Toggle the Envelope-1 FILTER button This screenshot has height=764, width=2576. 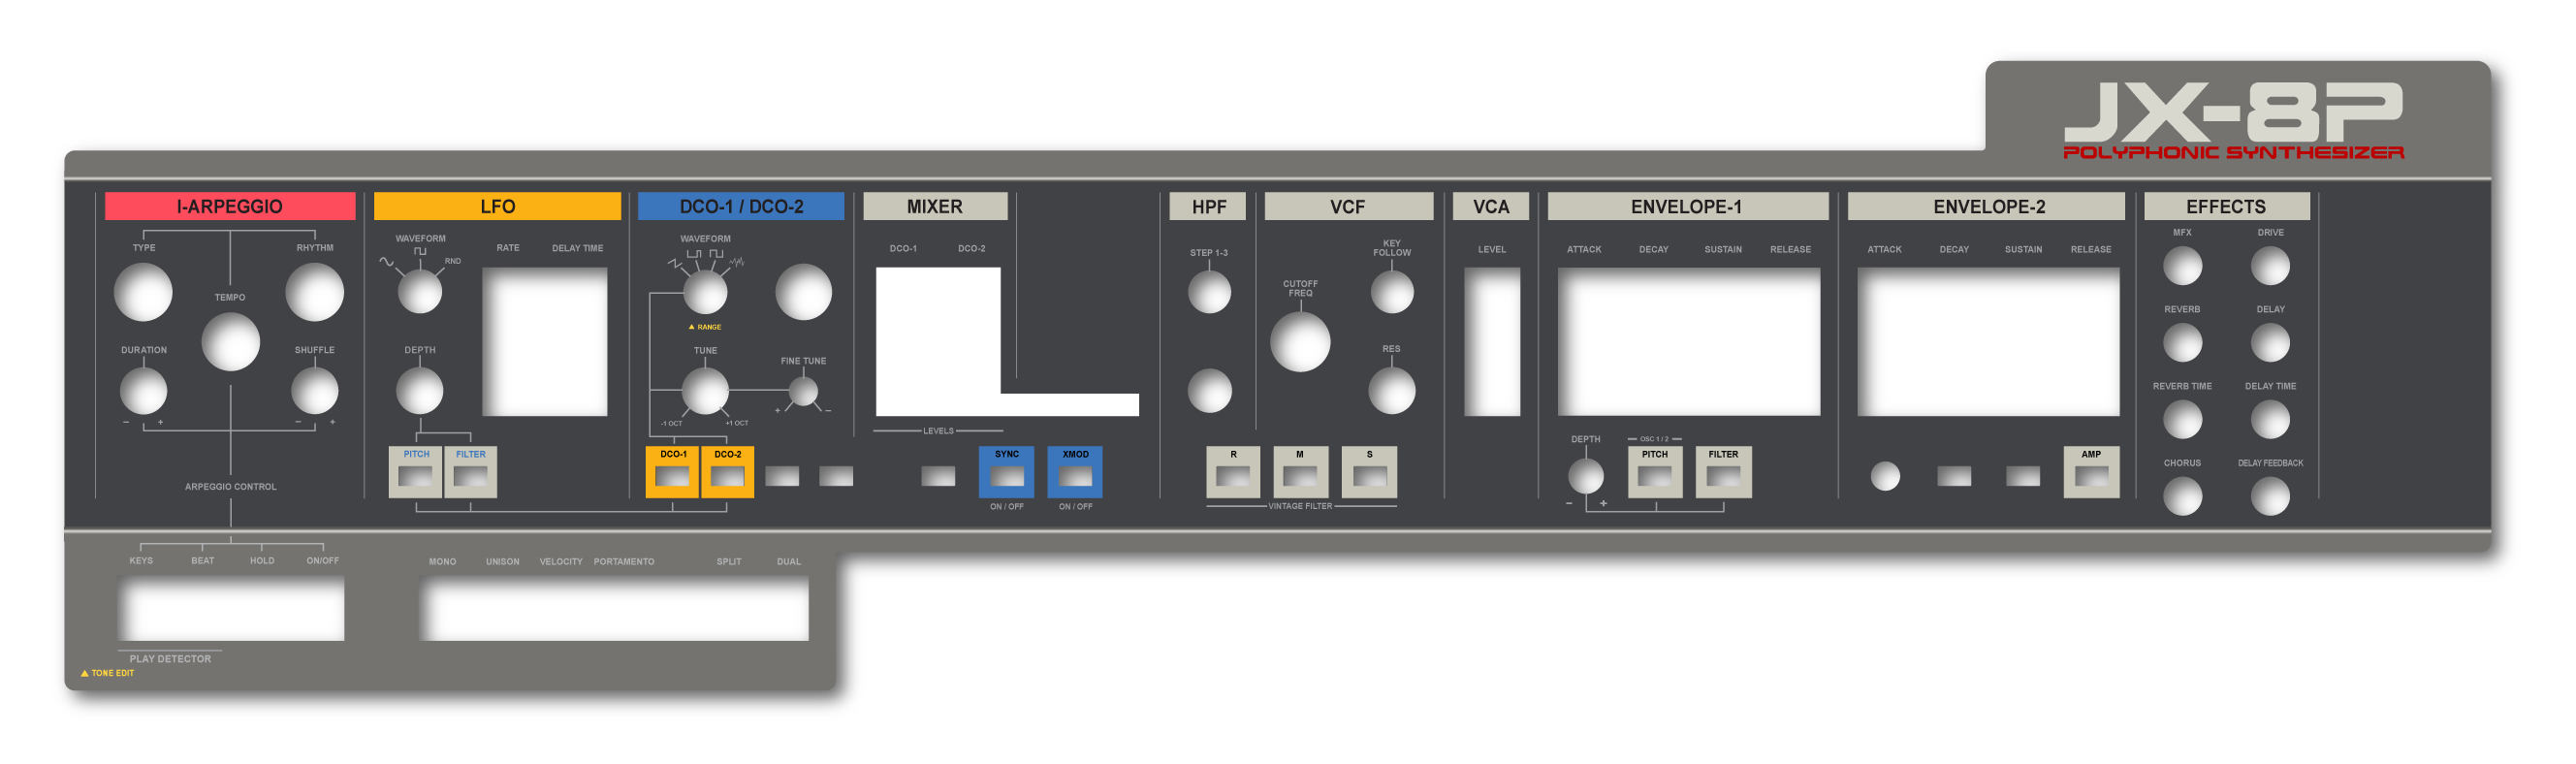tap(1723, 472)
